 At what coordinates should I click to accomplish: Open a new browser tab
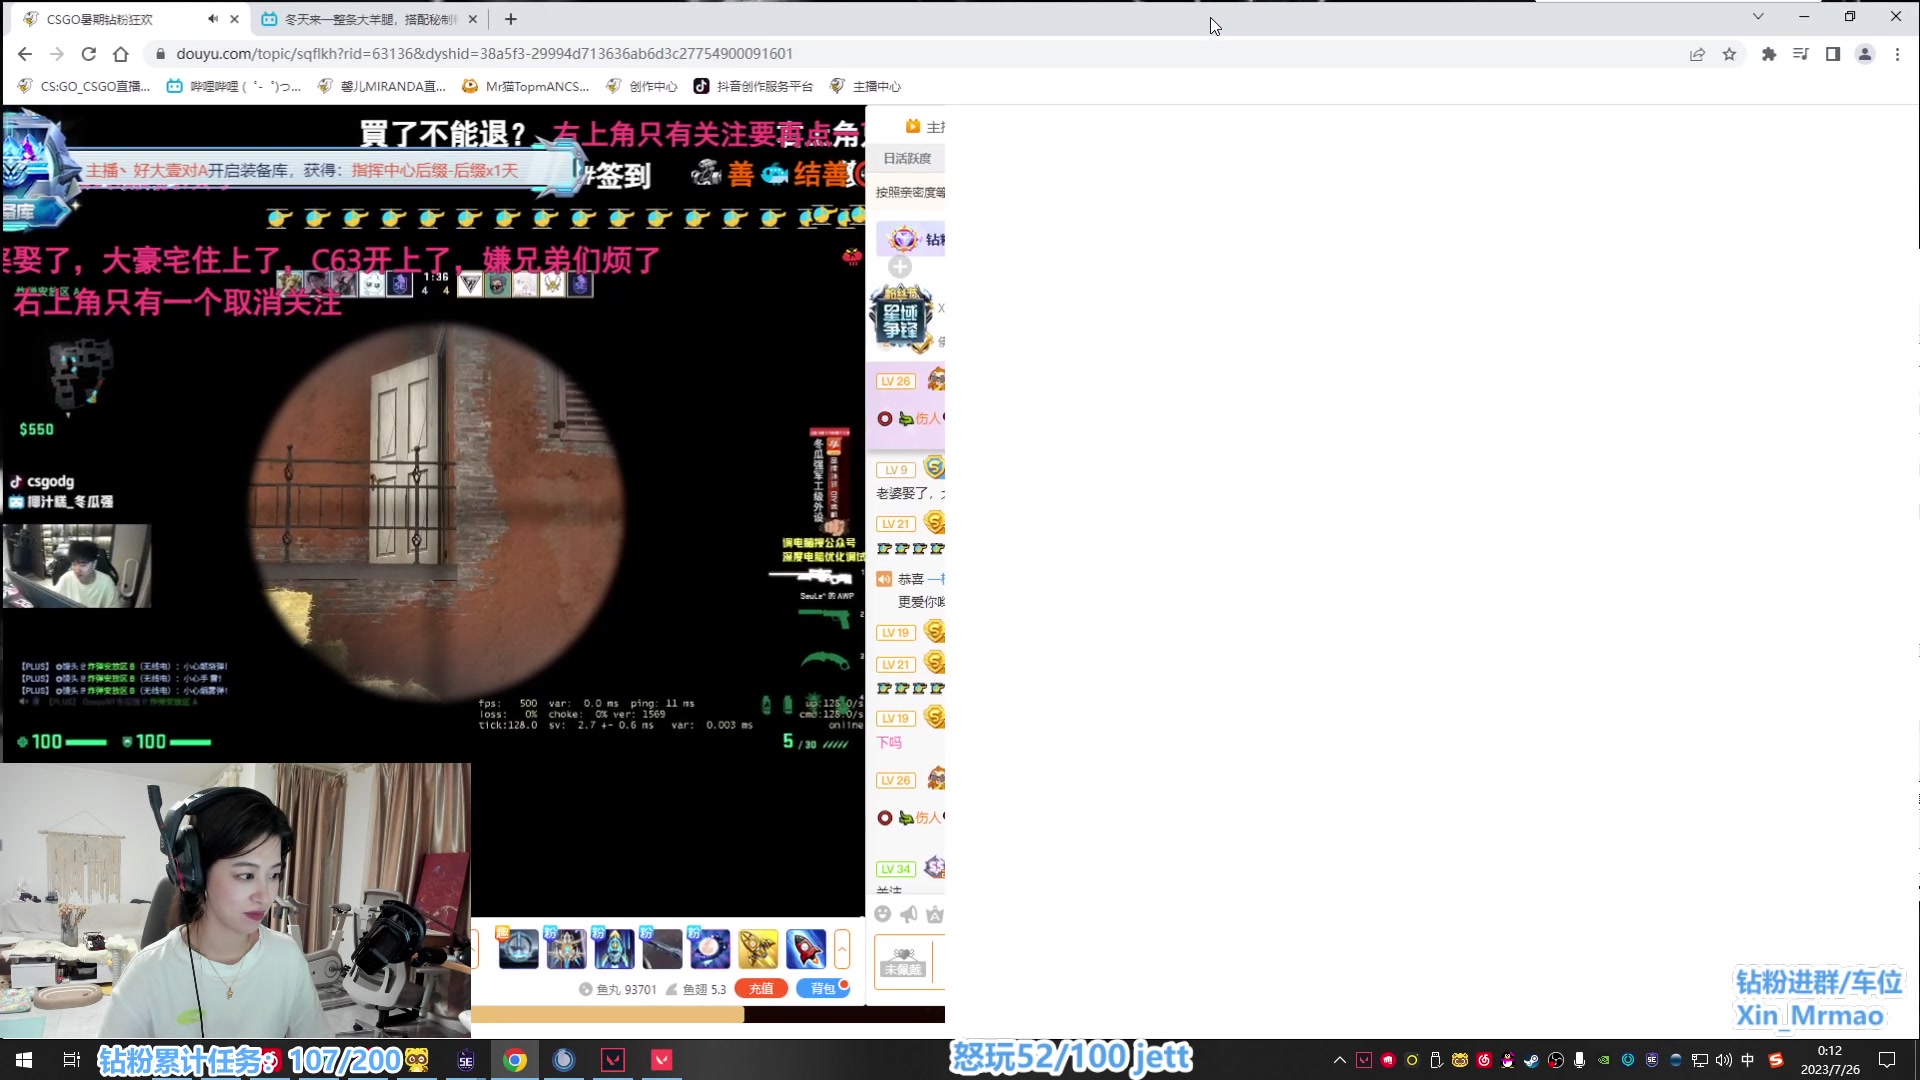point(511,19)
